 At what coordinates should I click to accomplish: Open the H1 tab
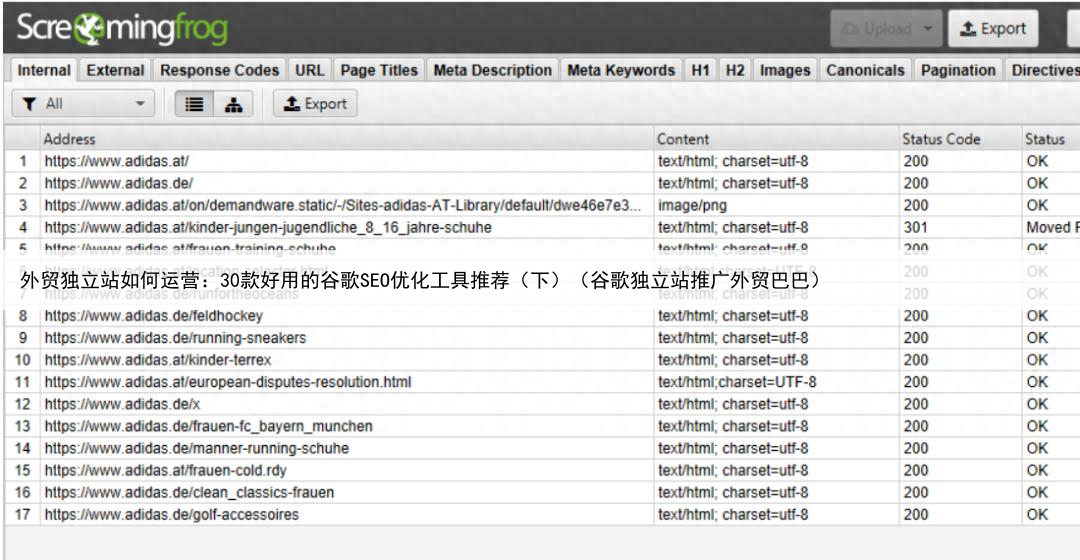pos(700,71)
